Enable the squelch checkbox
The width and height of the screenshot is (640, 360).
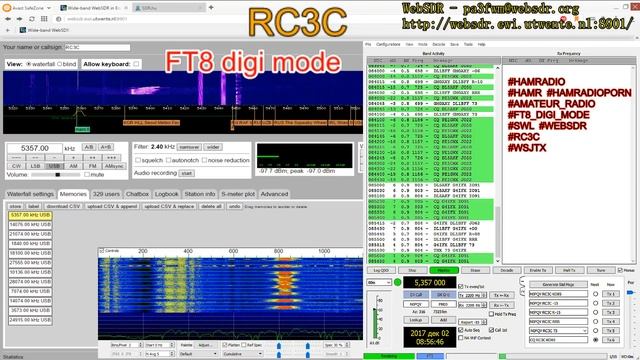138,160
